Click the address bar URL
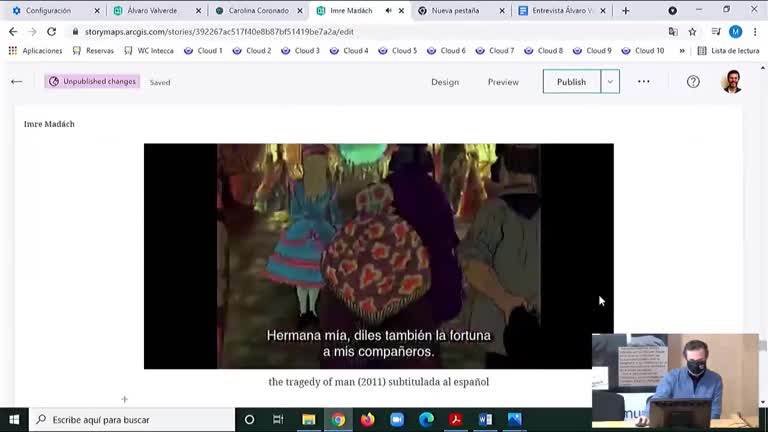Image resolution: width=768 pixels, height=432 pixels. click(x=219, y=32)
